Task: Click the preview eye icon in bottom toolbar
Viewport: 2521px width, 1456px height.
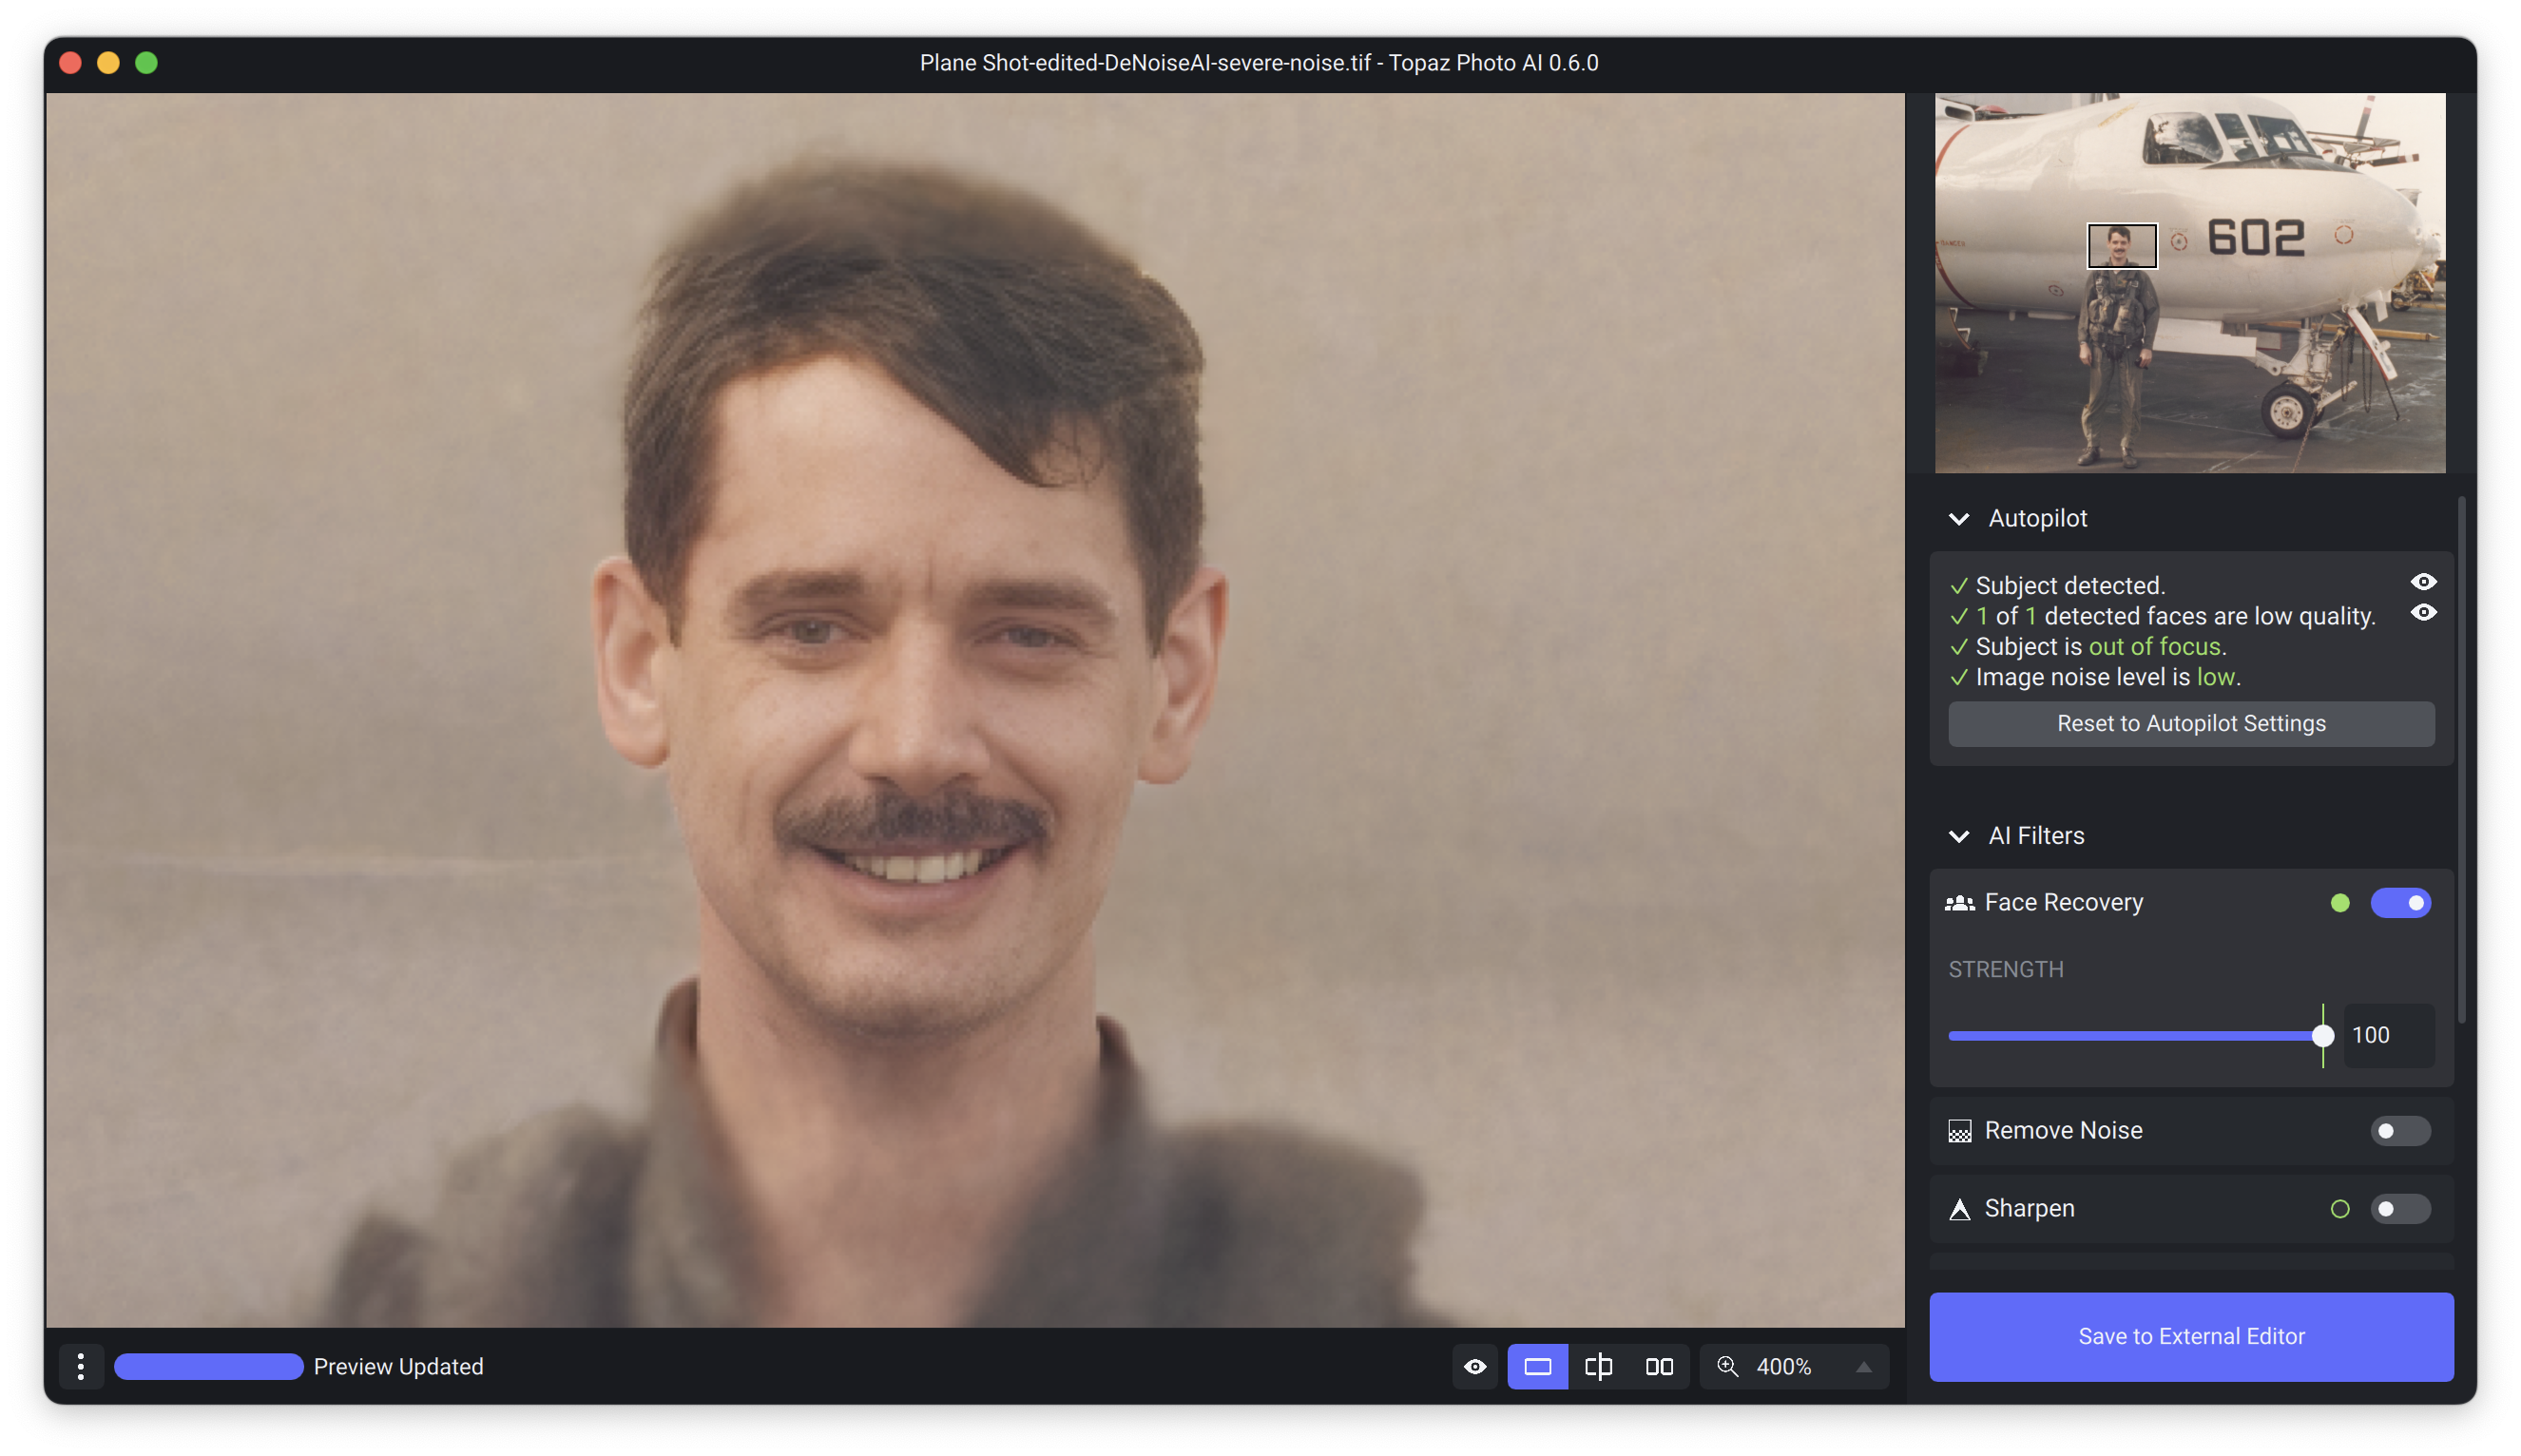Action: [1475, 1366]
